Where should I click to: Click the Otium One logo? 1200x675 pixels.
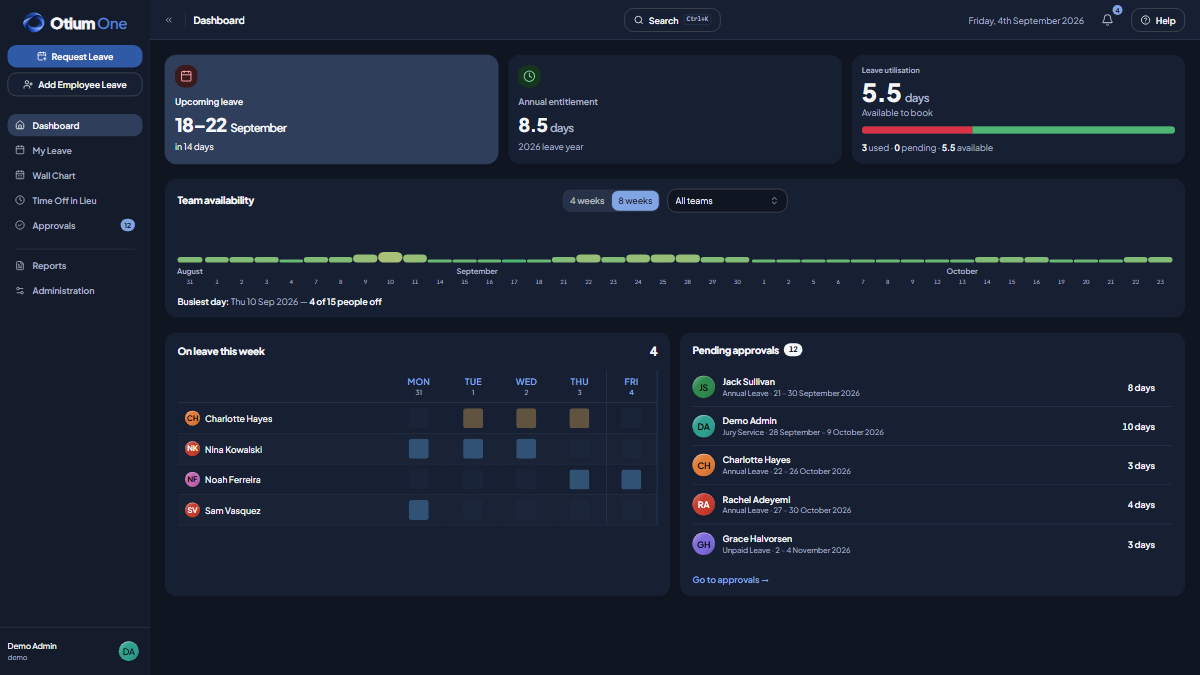(75, 22)
